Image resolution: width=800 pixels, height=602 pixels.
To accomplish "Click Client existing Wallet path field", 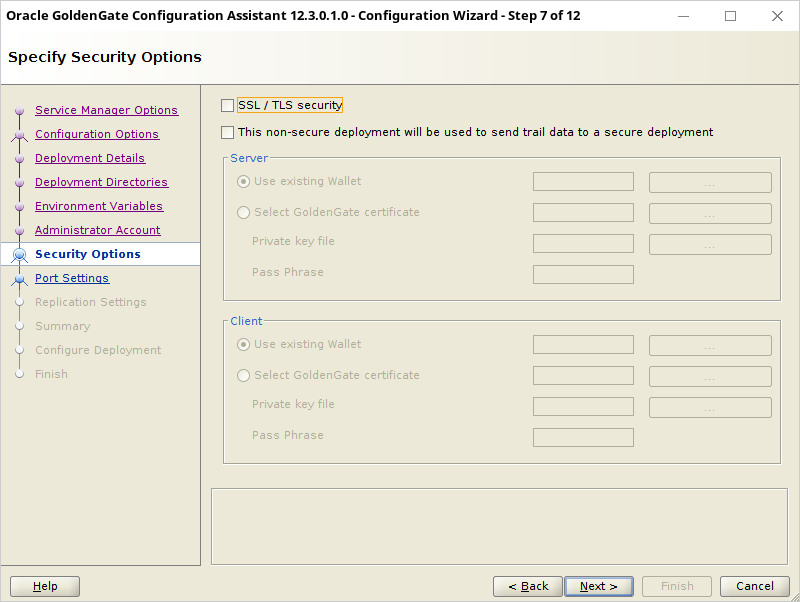I will coord(583,345).
